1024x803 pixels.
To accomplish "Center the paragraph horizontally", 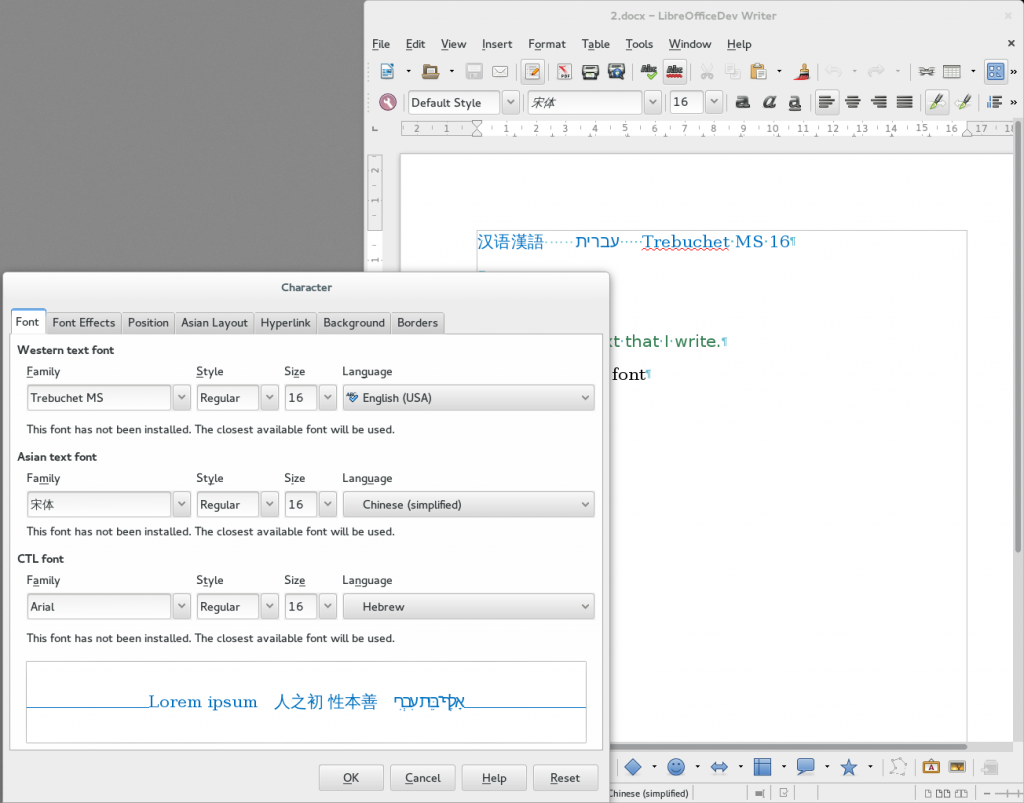I will coord(853,102).
